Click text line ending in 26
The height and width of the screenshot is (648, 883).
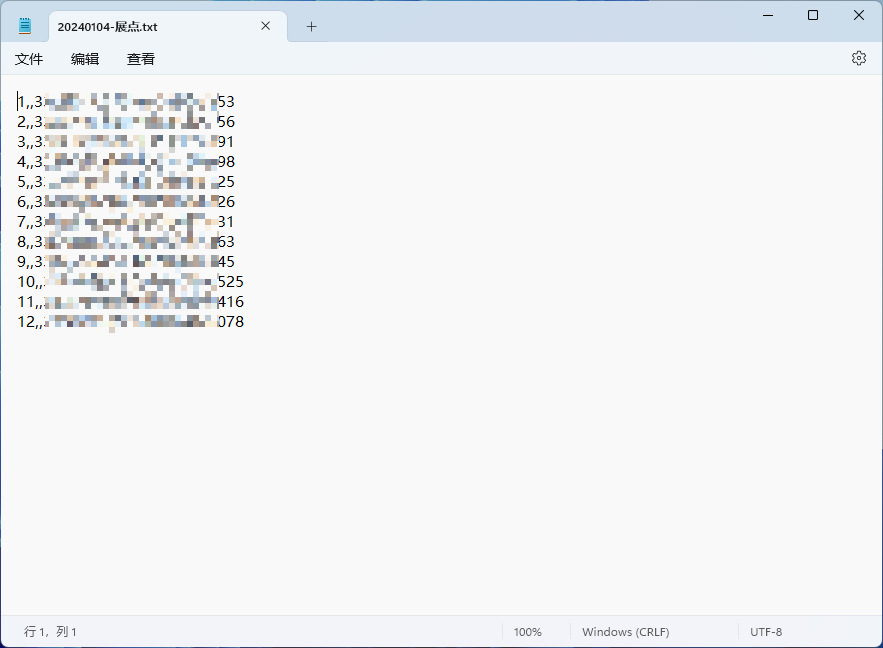126,202
